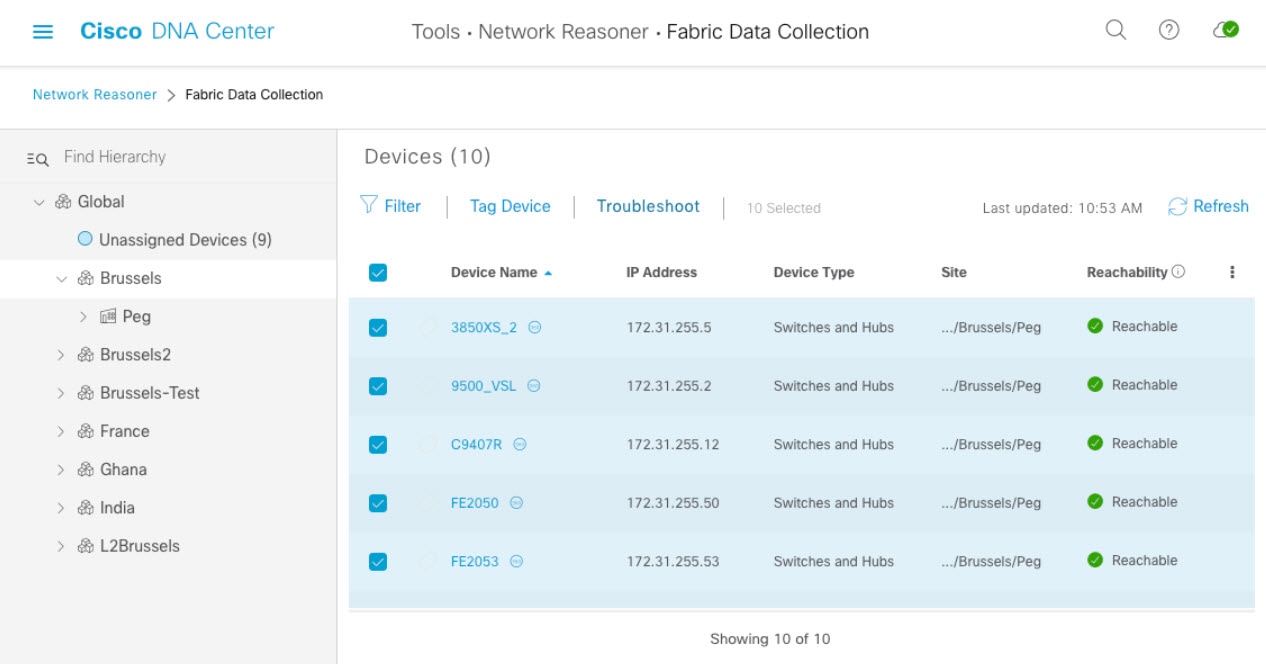1266x664 pixels.
Task: Select the Ghana site in hierarchy
Action: click(x=123, y=470)
